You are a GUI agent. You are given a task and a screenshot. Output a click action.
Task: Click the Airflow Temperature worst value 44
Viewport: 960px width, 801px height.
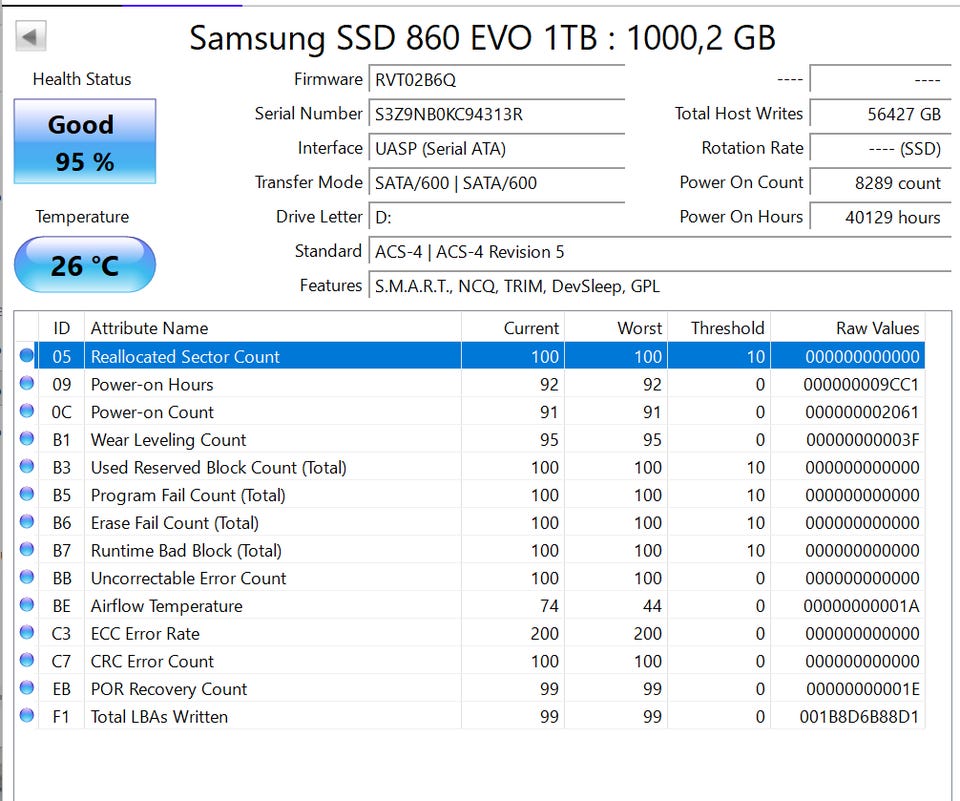coord(652,606)
